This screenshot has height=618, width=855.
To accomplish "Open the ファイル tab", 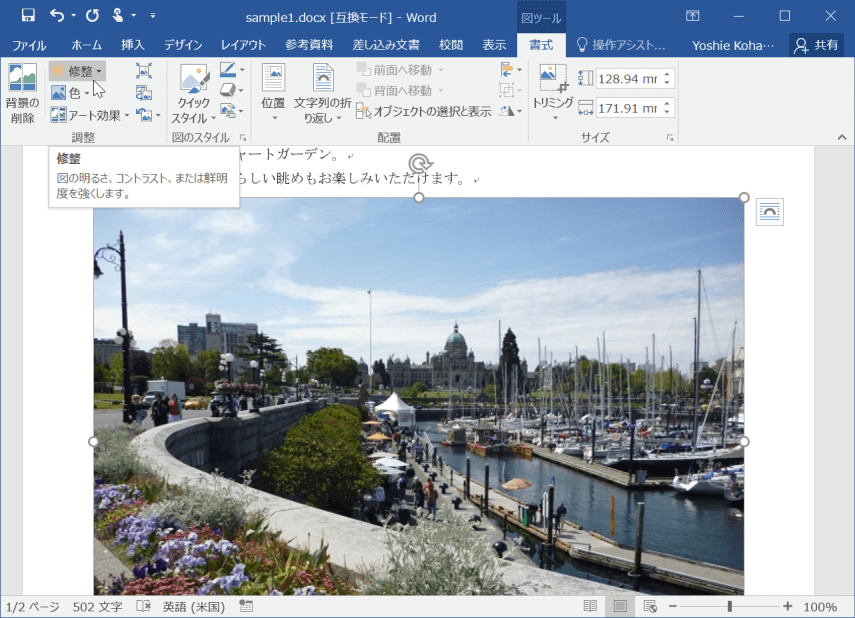I will click(x=29, y=45).
